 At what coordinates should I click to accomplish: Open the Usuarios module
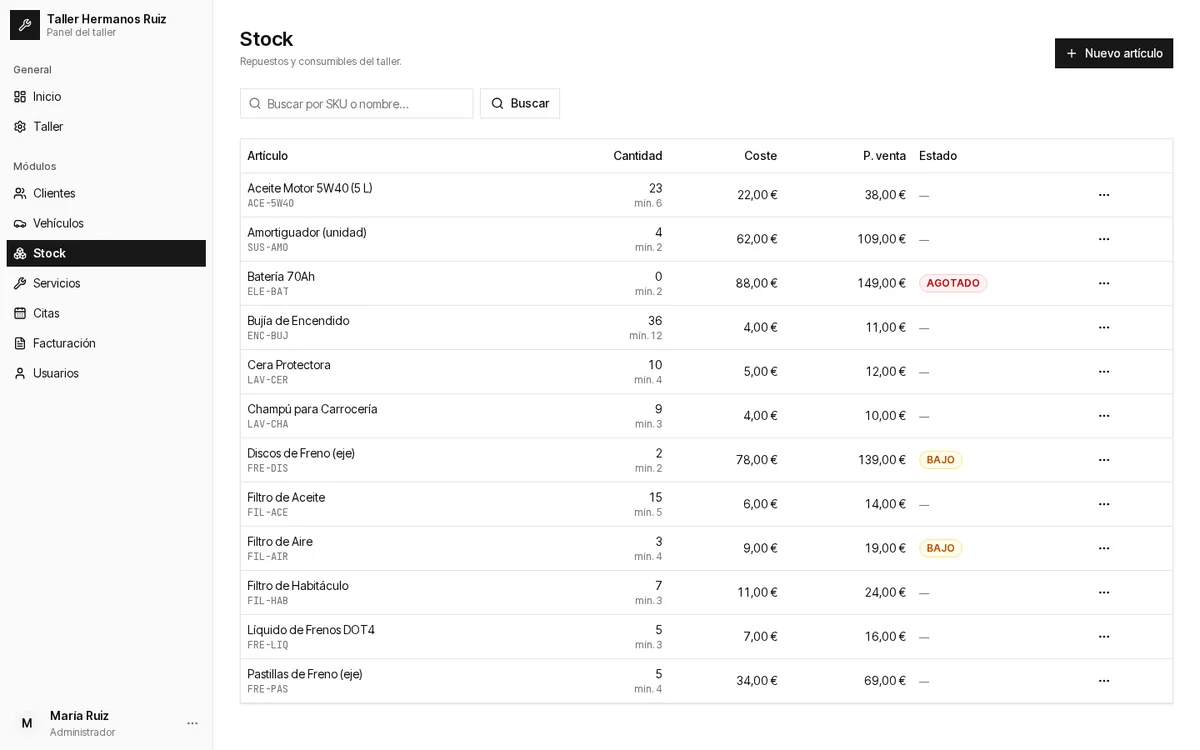[x=106, y=373]
